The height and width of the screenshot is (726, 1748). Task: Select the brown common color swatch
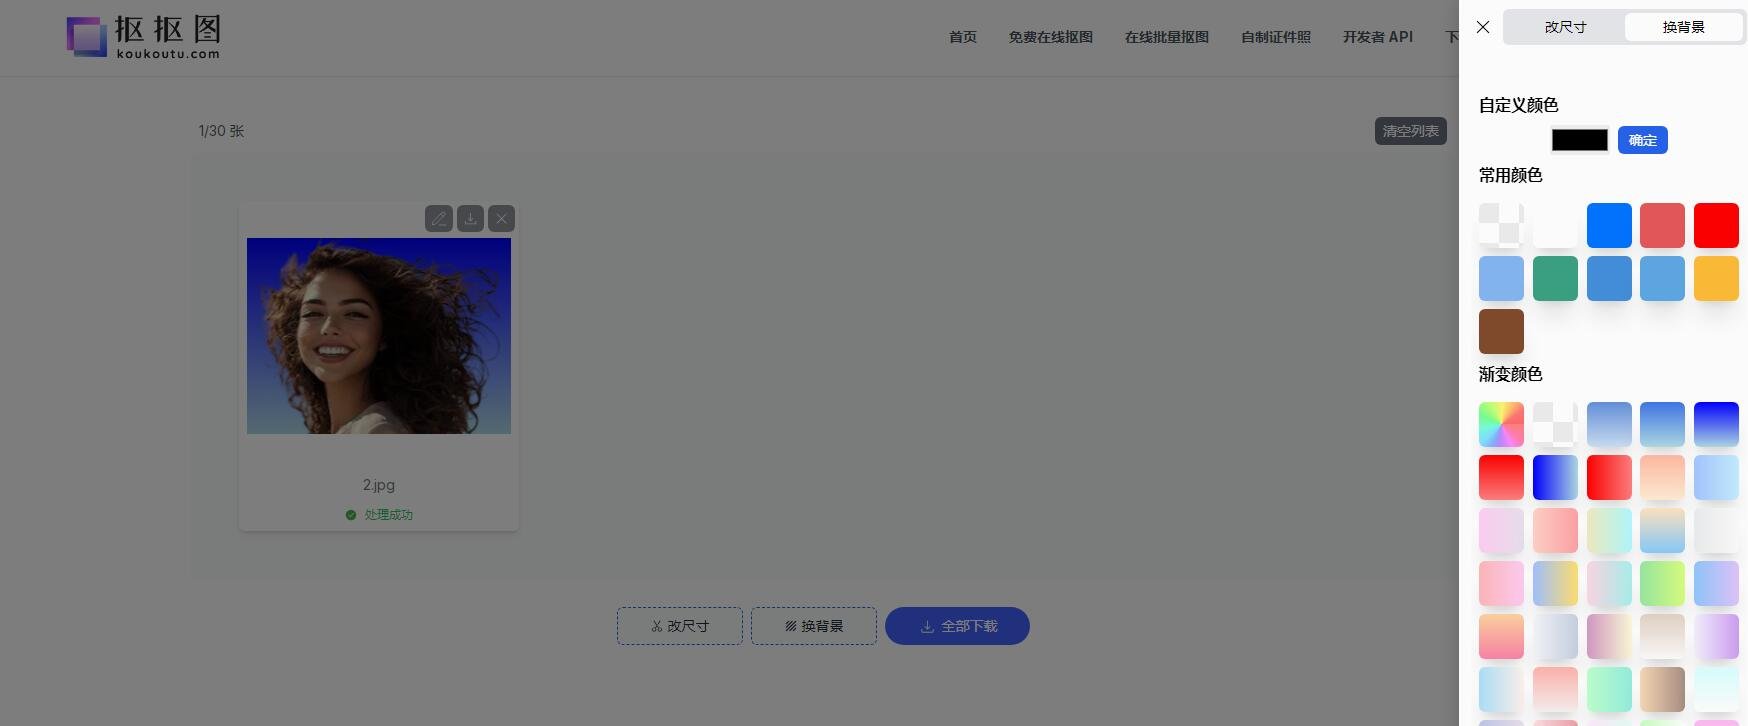click(1501, 331)
